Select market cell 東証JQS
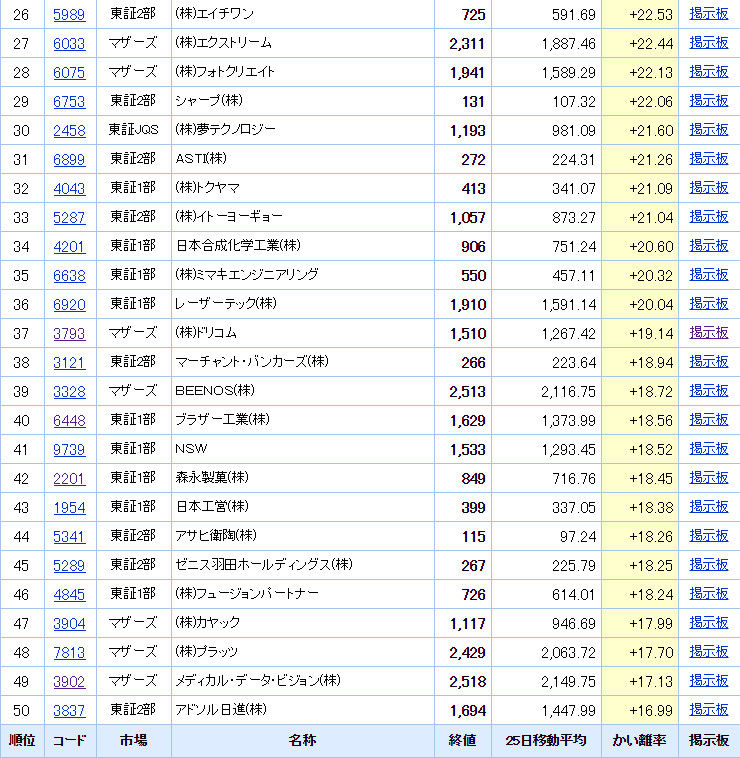 point(133,130)
